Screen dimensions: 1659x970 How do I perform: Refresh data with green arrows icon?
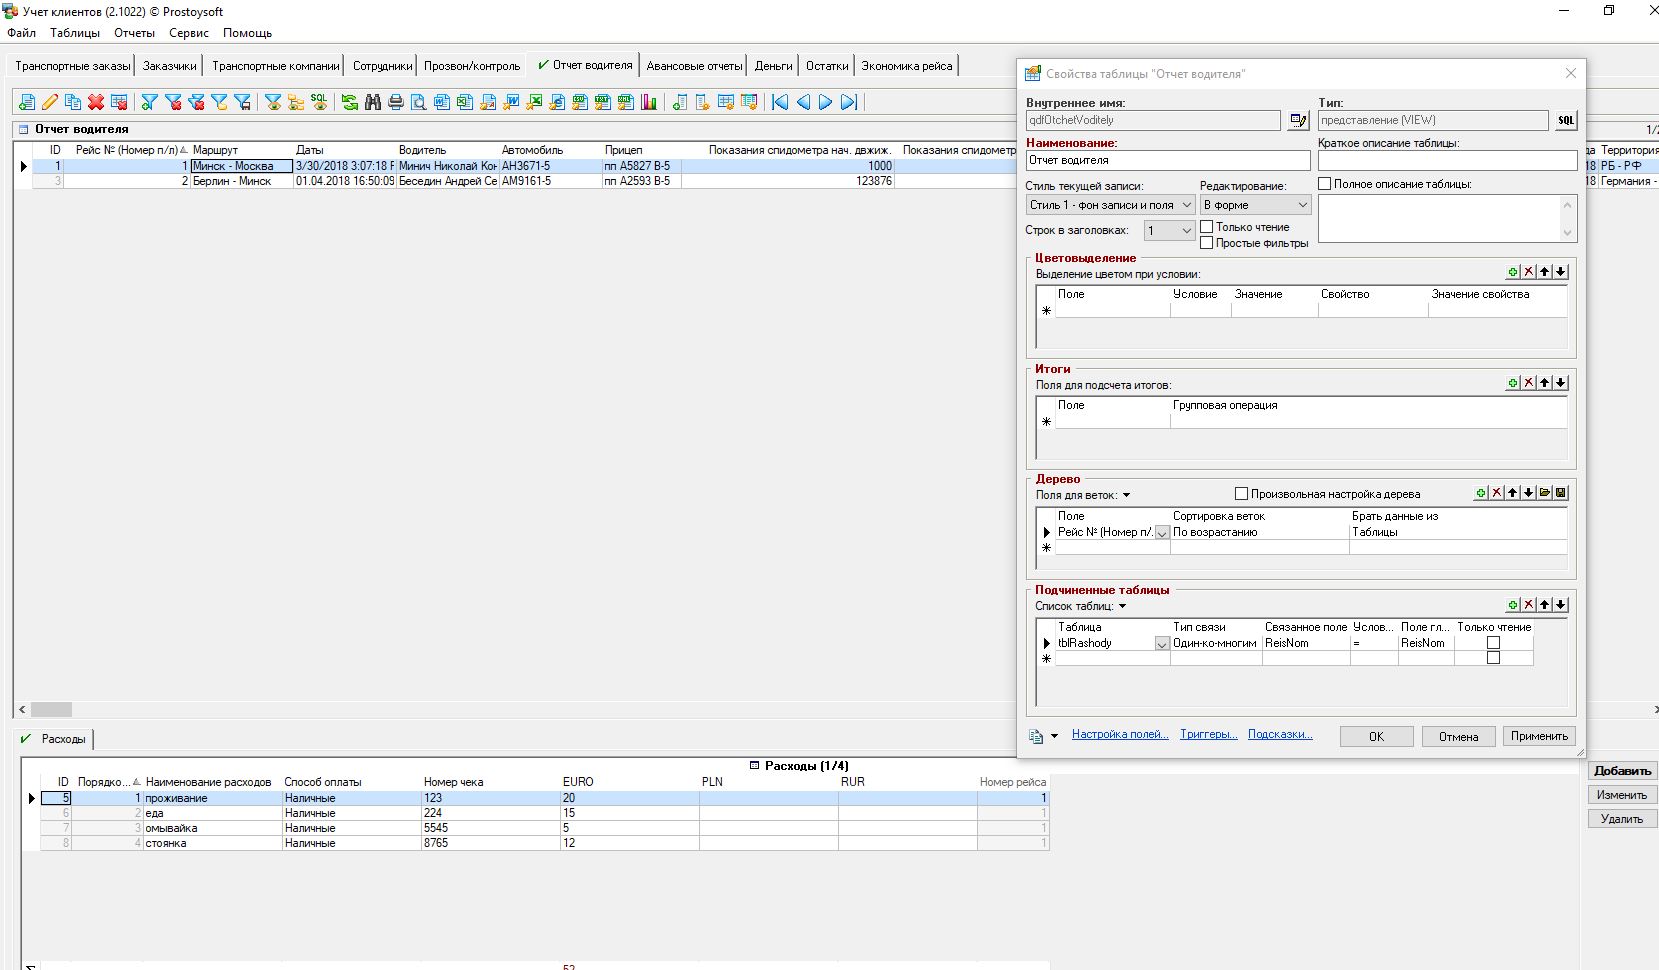pyautogui.click(x=350, y=102)
